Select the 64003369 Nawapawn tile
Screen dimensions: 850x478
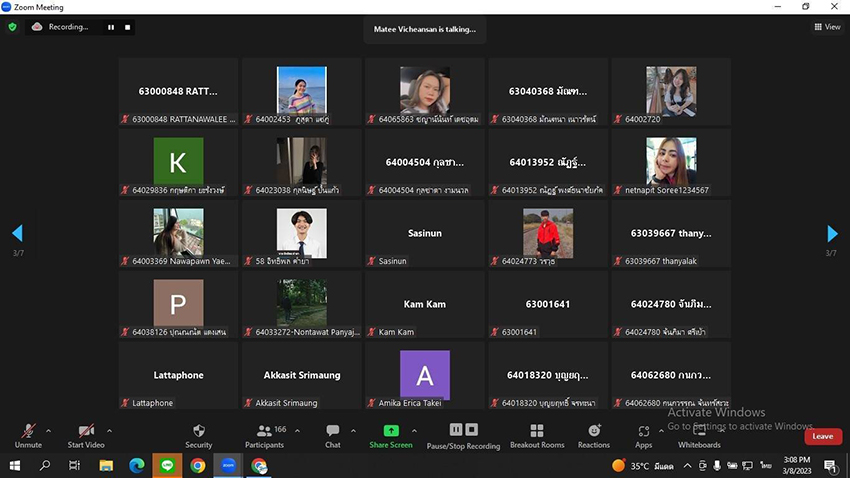coord(178,234)
